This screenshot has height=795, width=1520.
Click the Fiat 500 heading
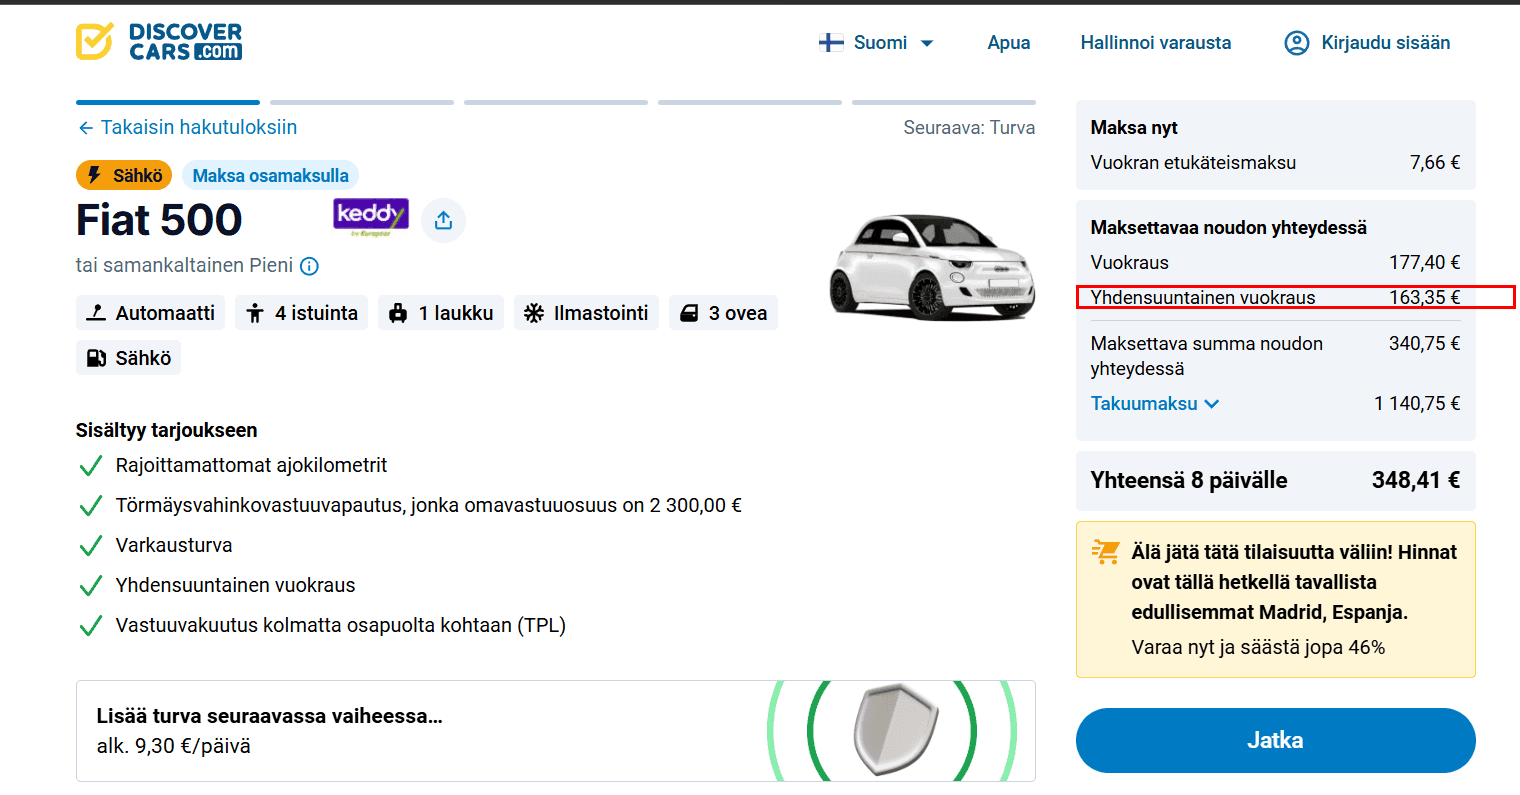click(159, 220)
